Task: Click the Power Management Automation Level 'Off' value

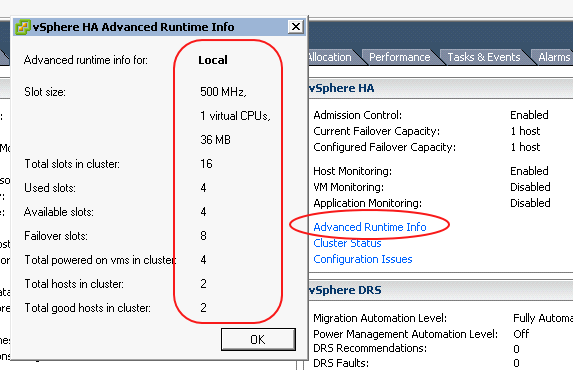Action: click(521, 334)
